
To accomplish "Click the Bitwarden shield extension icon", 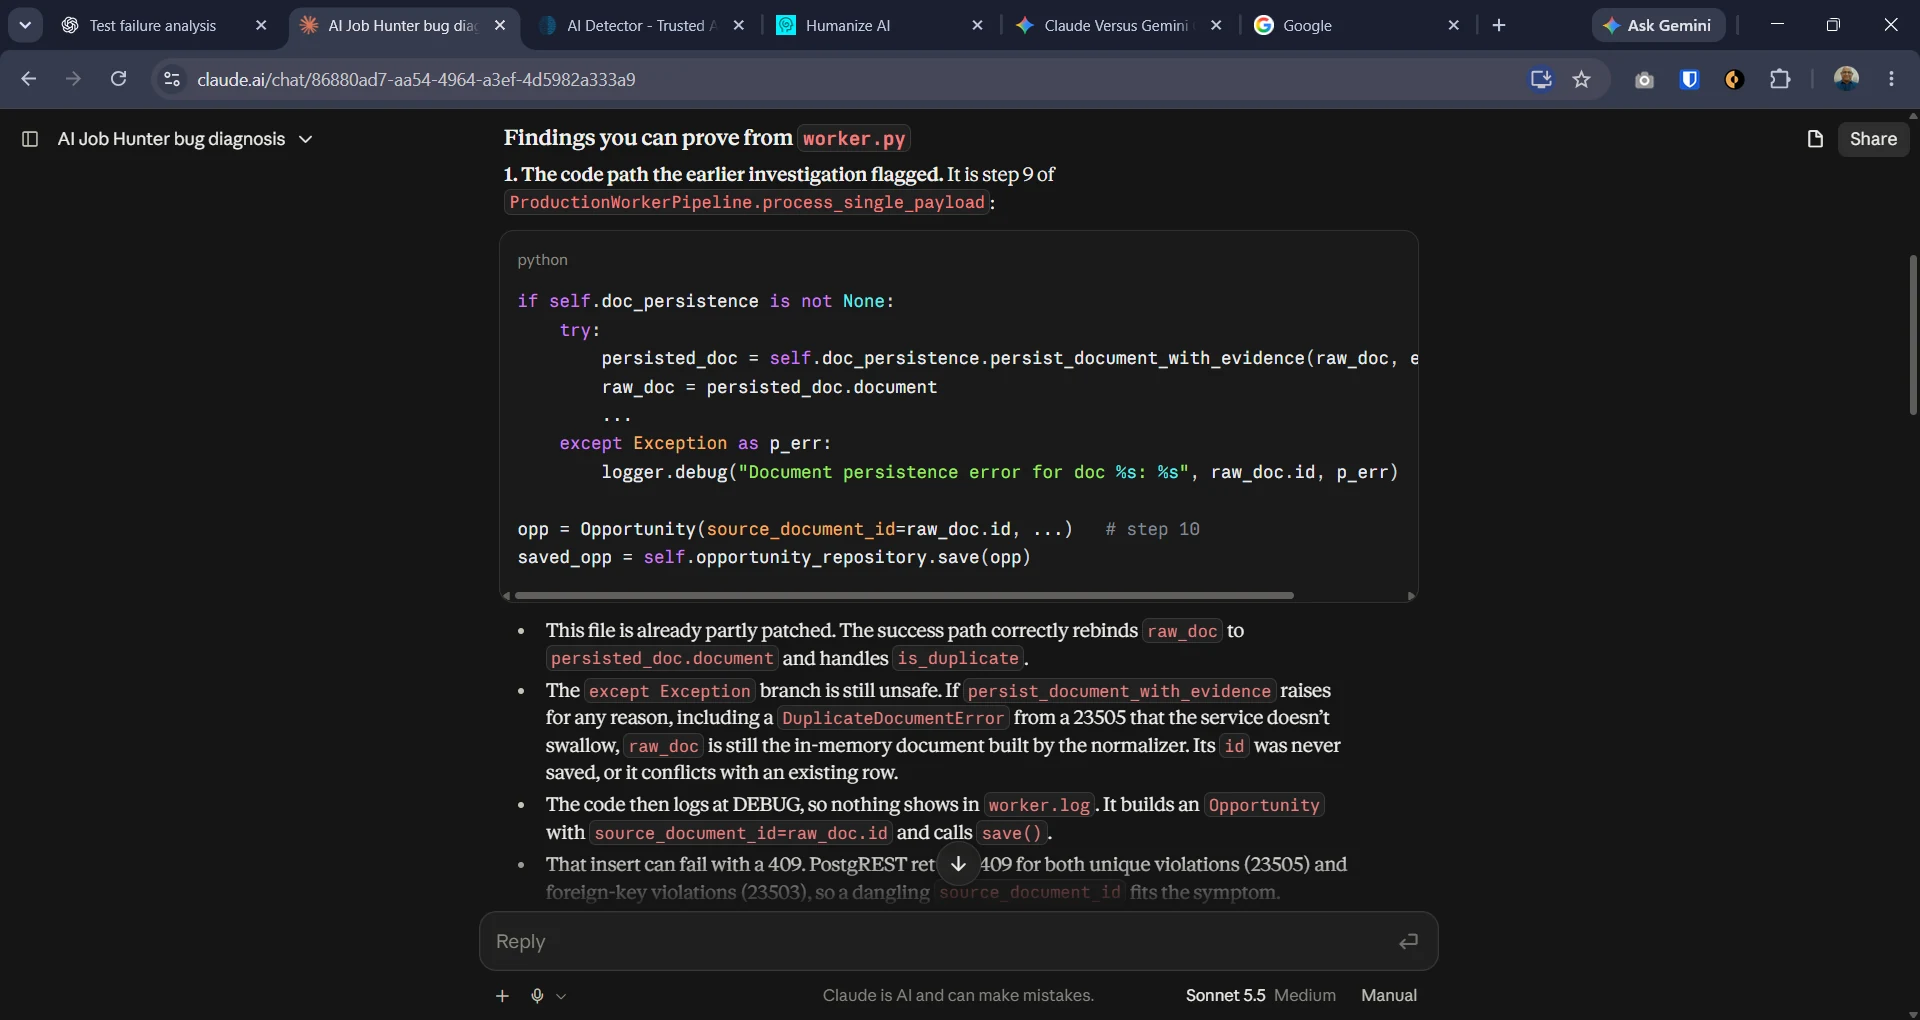I will (1690, 79).
